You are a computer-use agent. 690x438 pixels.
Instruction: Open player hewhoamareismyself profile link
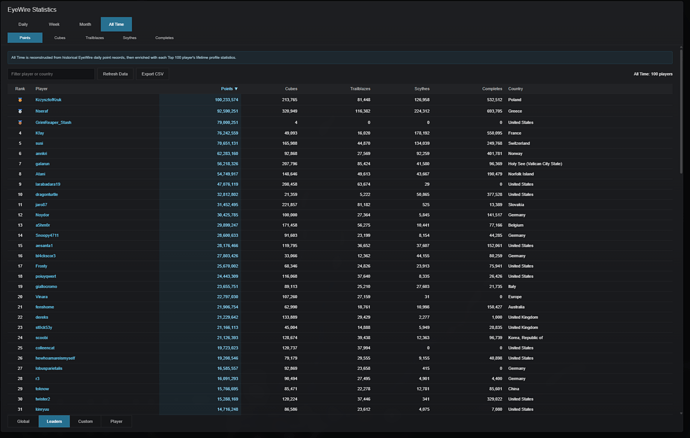[55, 358]
